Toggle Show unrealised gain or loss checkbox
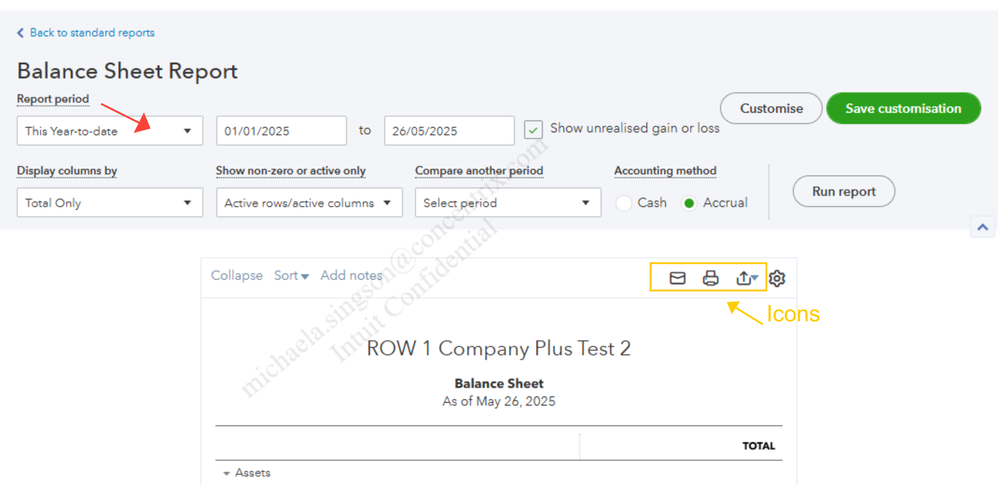The height and width of the screenshot is (485, 998). click(x=533, y=129)
